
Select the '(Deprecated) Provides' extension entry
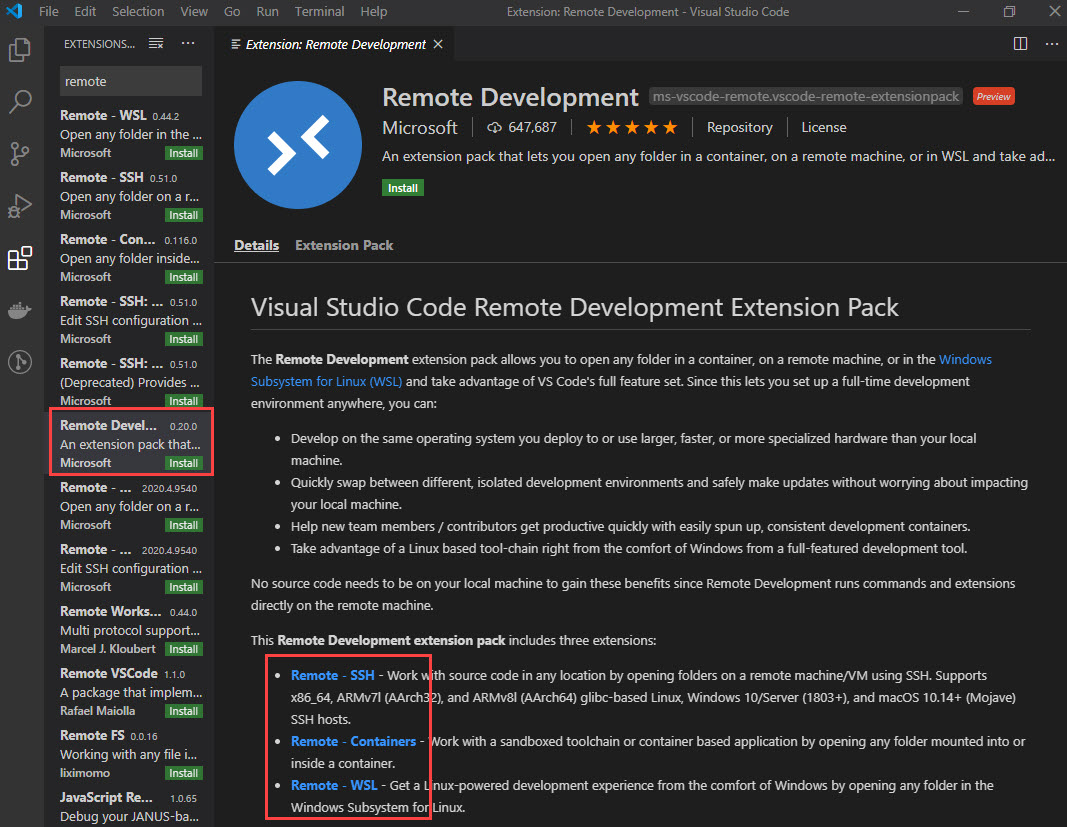(129, 381)
